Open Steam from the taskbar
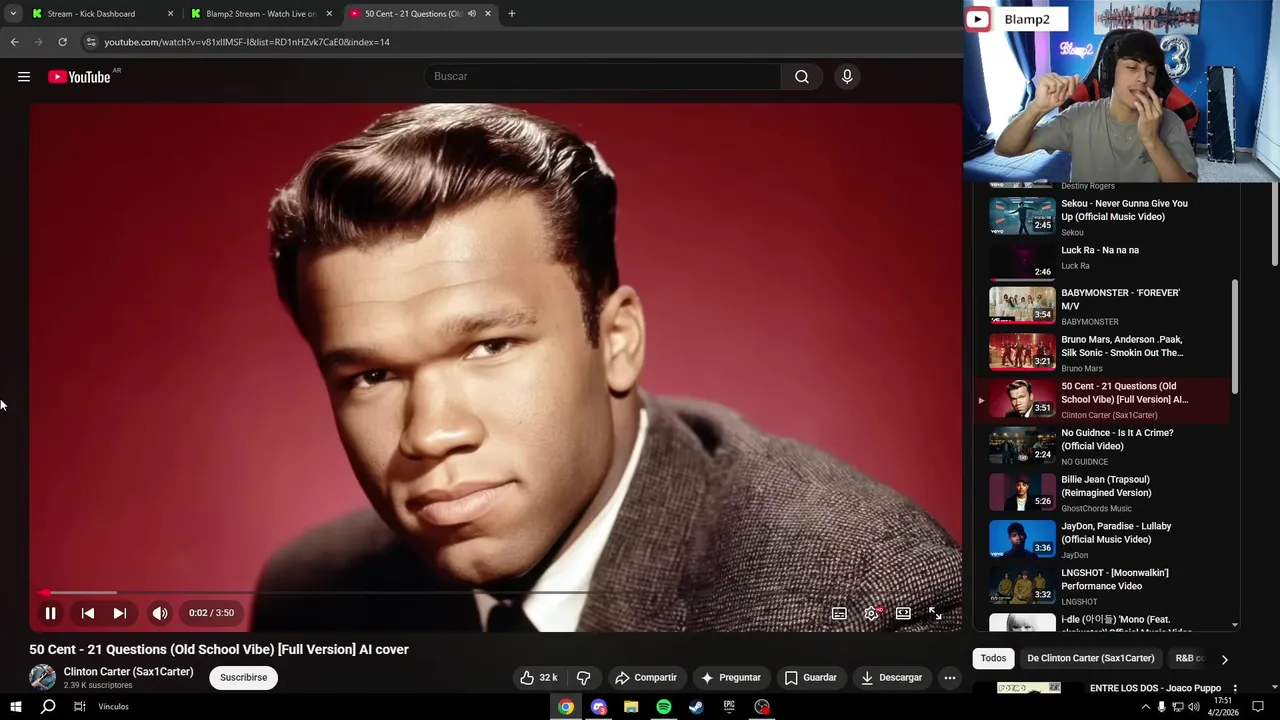 pos(696,707)
